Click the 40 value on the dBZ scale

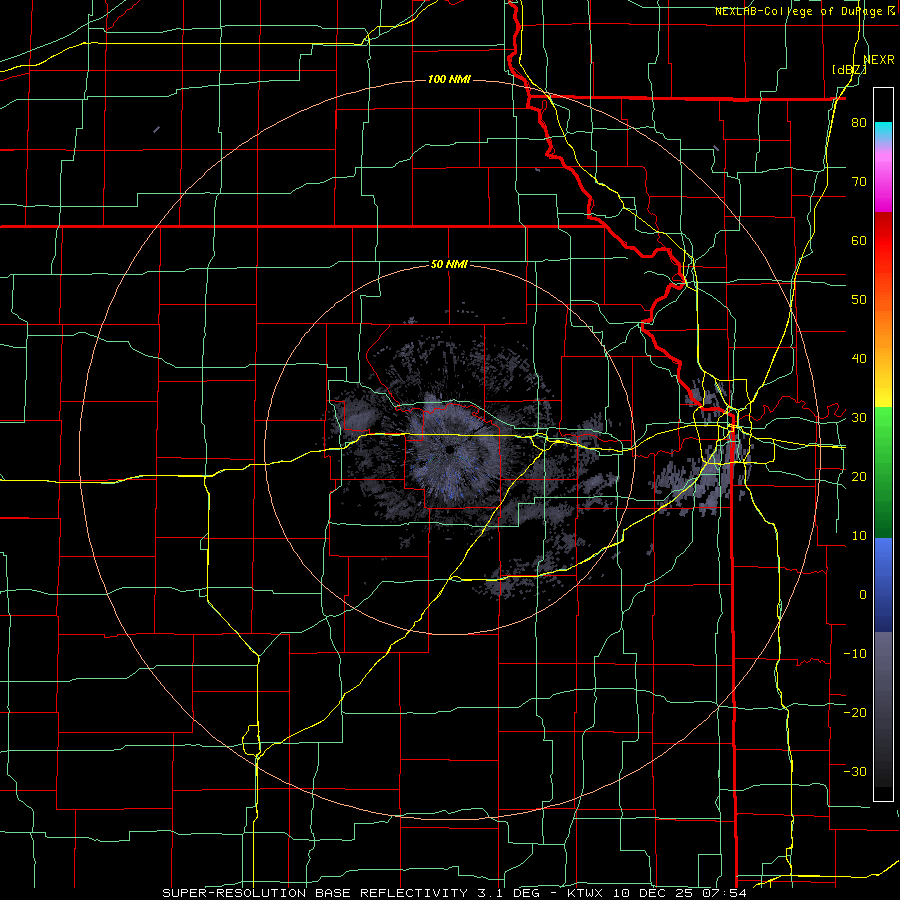[x=859, y=359]
